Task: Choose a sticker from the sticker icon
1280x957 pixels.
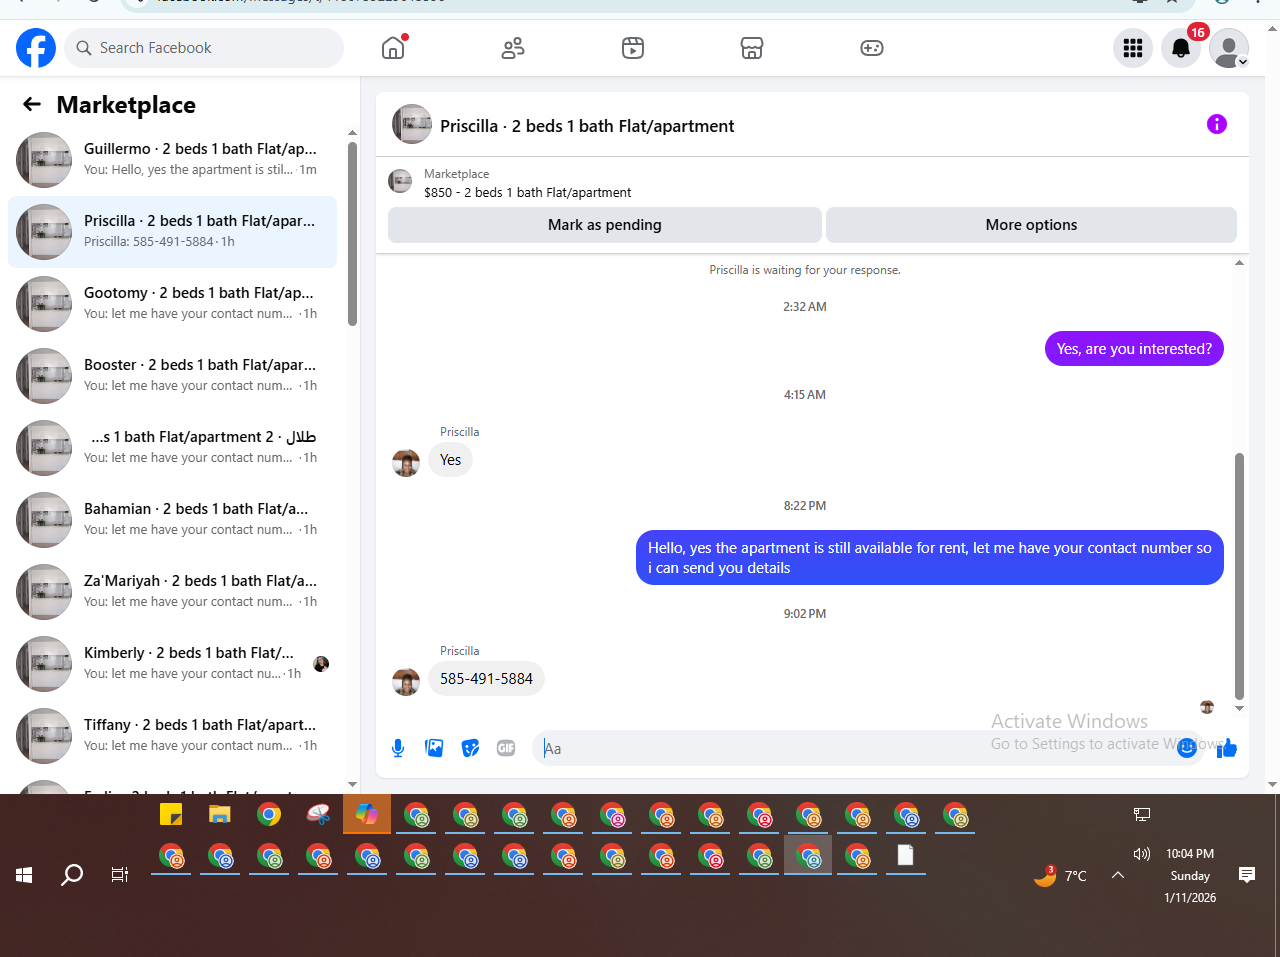Action: pos(470,748)
